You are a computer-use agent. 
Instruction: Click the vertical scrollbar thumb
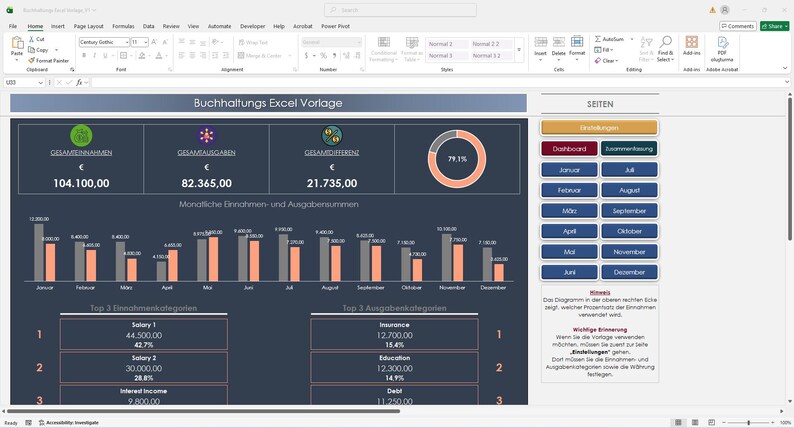[790, 167]
